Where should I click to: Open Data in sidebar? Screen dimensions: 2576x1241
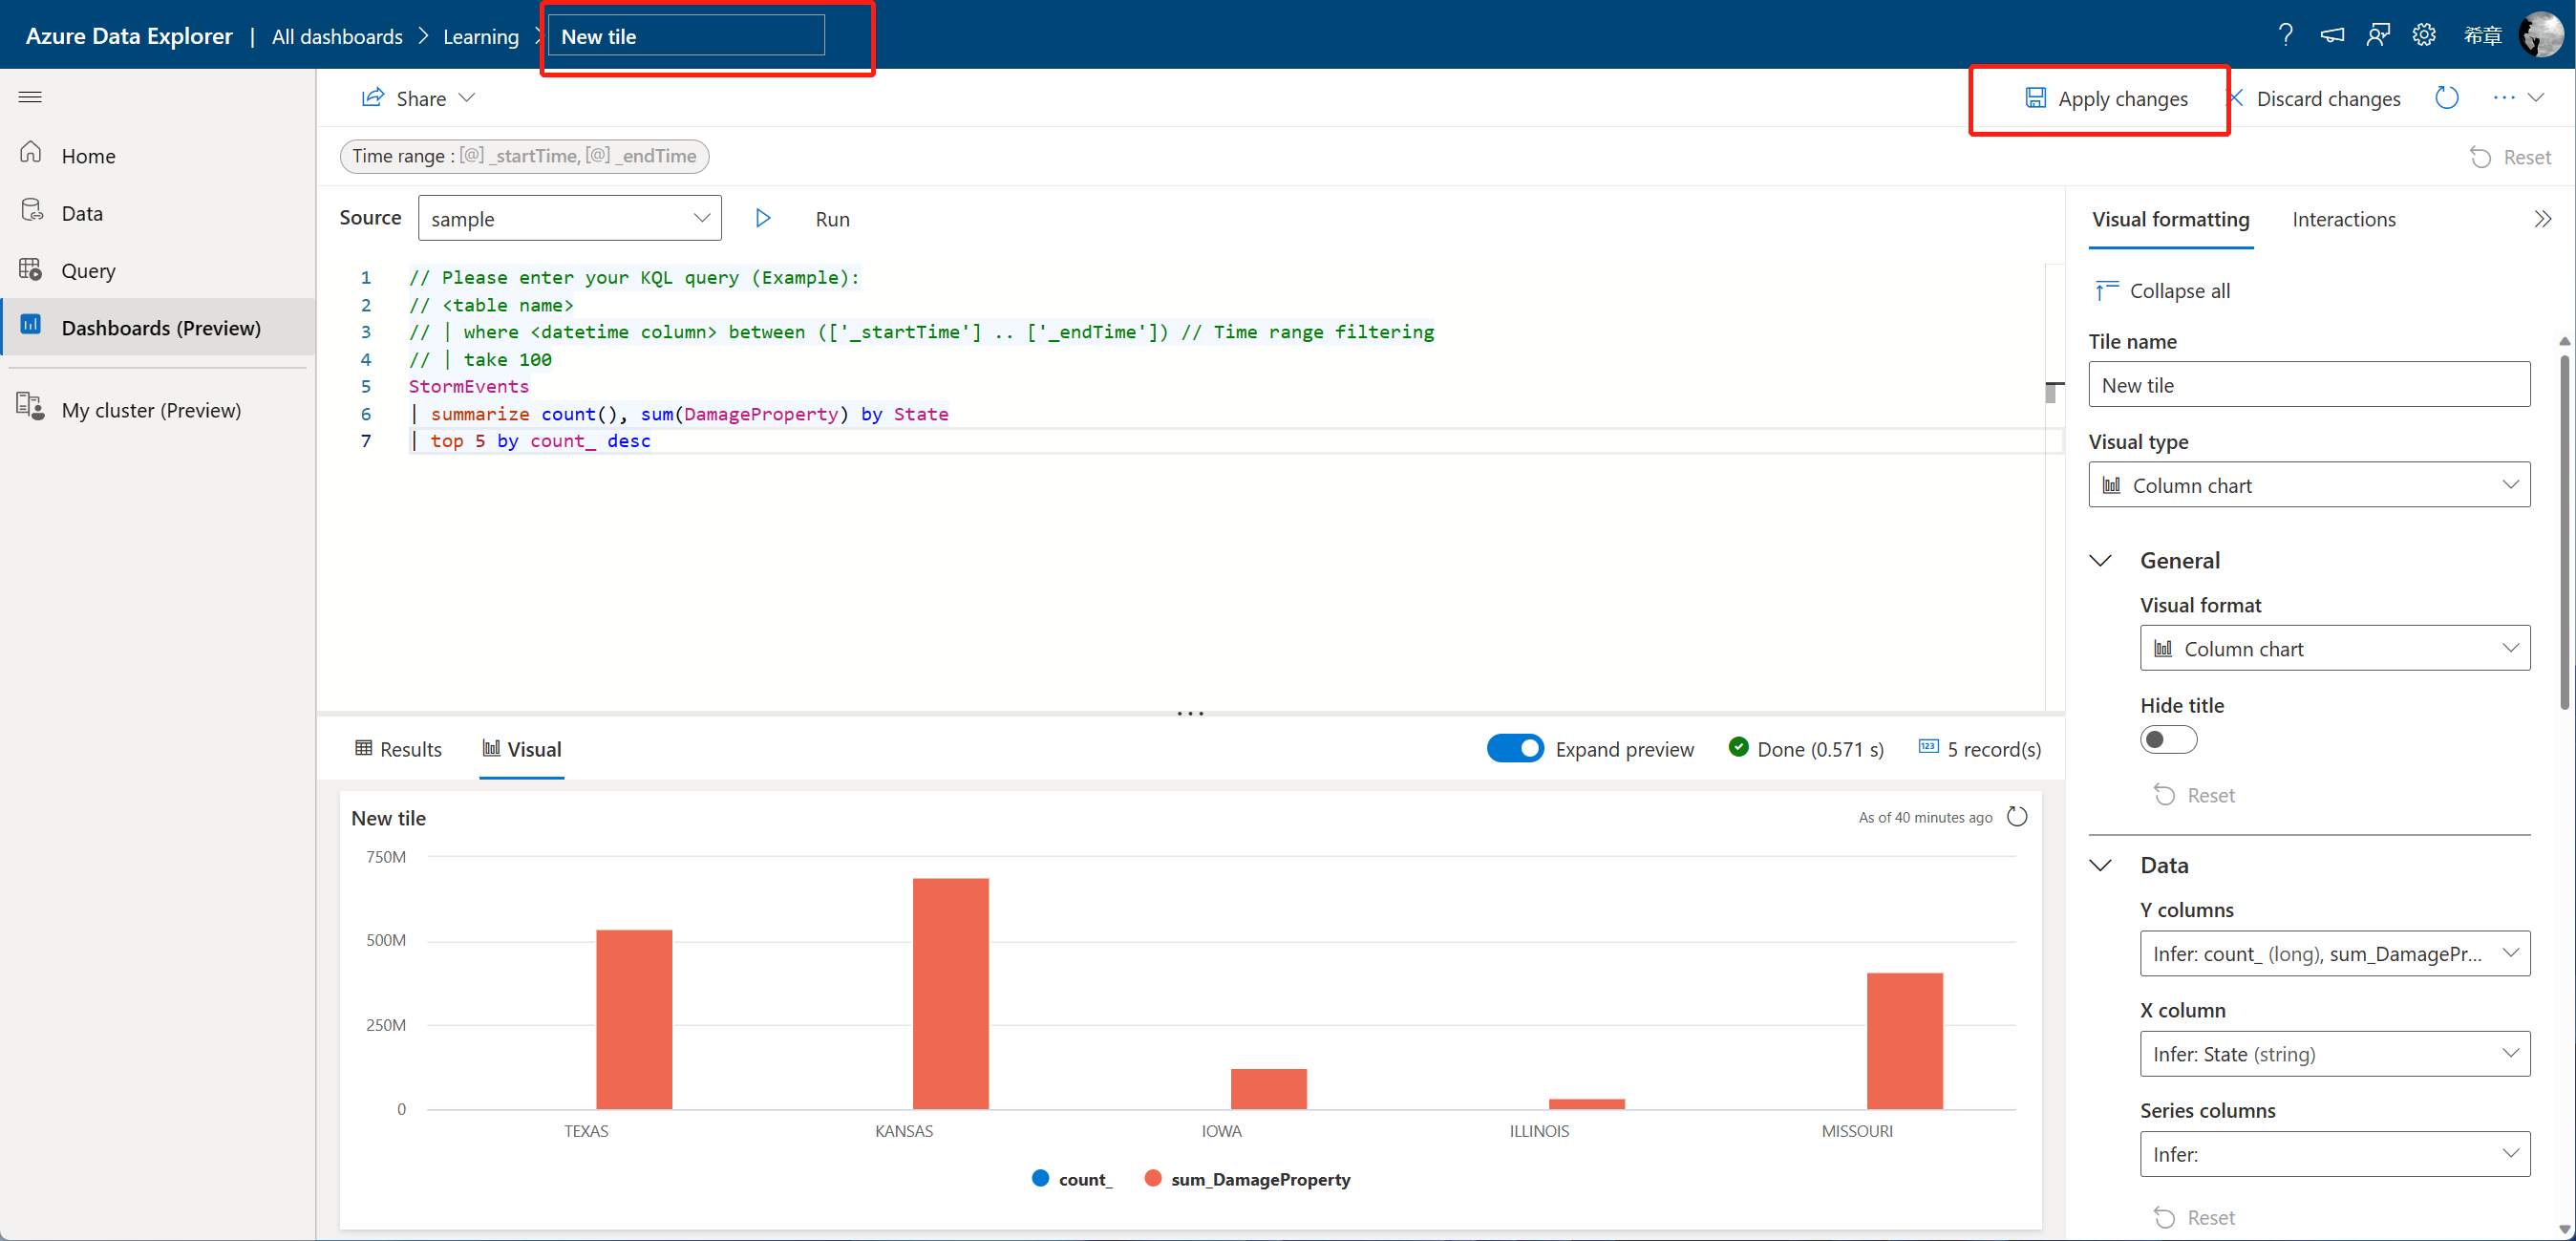(x=158, y=213)
